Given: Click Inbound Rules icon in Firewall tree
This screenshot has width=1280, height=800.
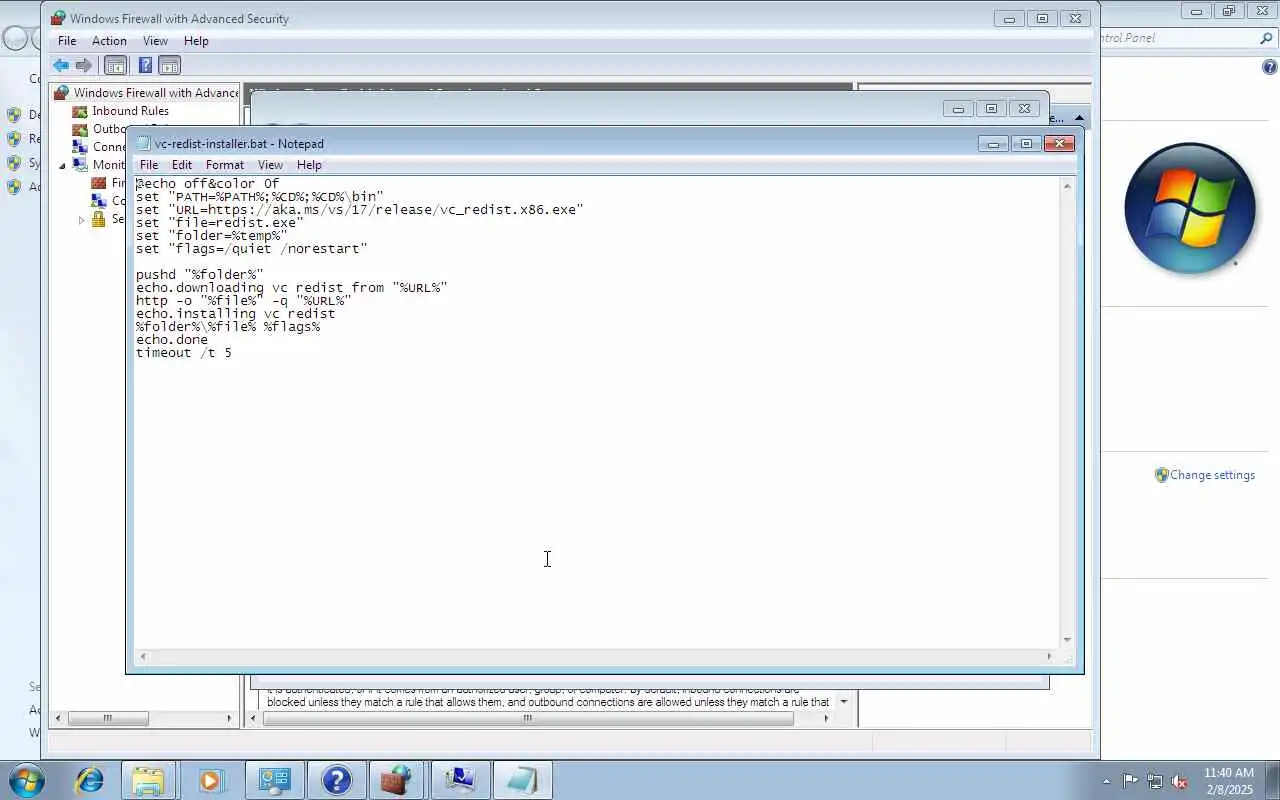Looking at the screenshot, I should point(80,111).
